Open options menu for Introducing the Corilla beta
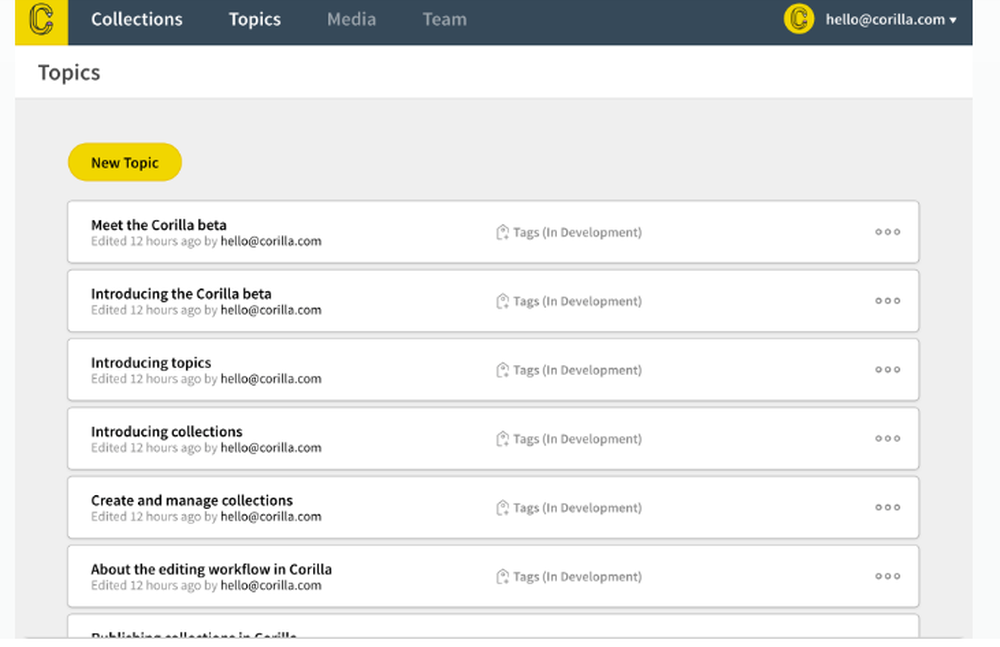Viewport: 1000px width, 647px height. point(888,301)
